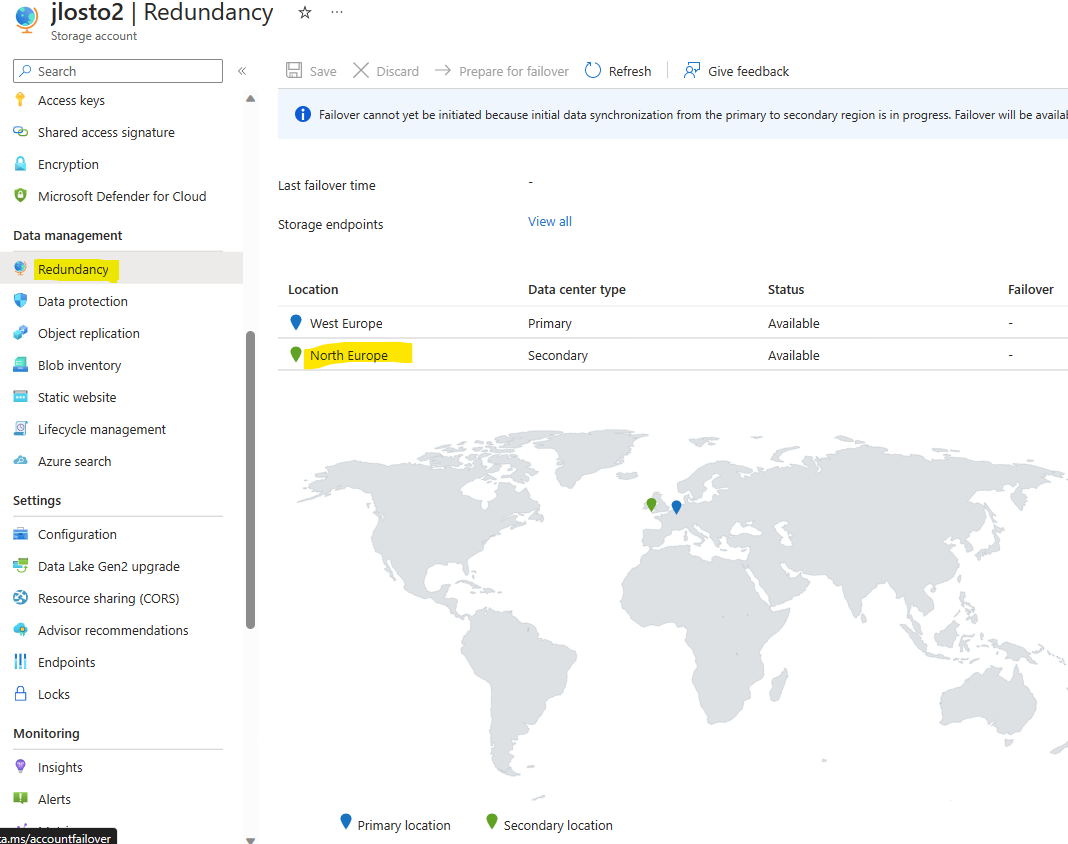This screenshot has height=844, width=1068.
Task: Click the sidebar scrollbar thumb
Action: click(x=251, y=480)
